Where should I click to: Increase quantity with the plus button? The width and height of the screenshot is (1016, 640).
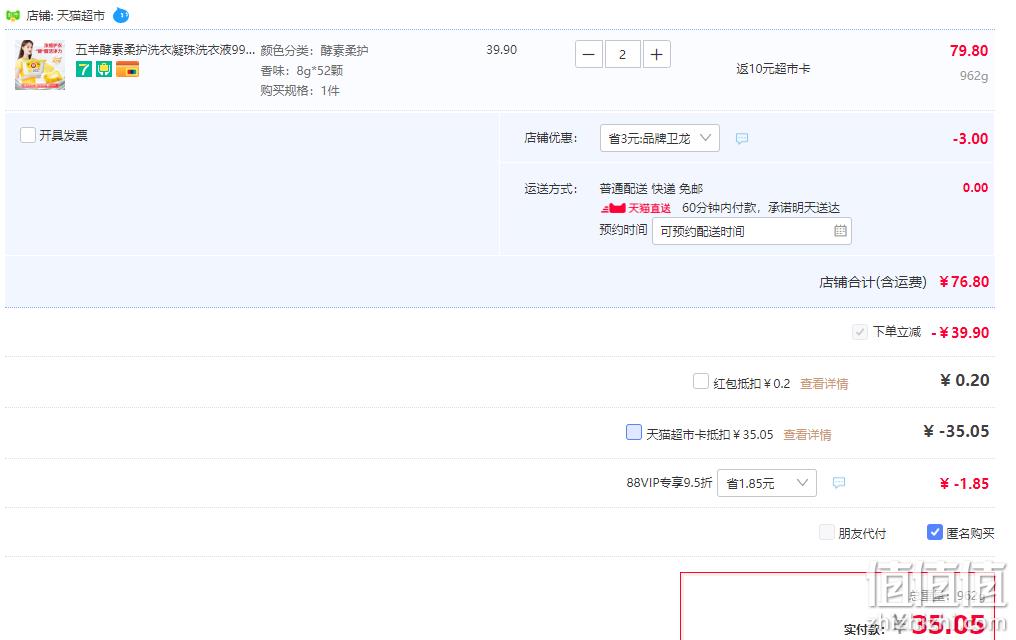click(x=656, y=54)
